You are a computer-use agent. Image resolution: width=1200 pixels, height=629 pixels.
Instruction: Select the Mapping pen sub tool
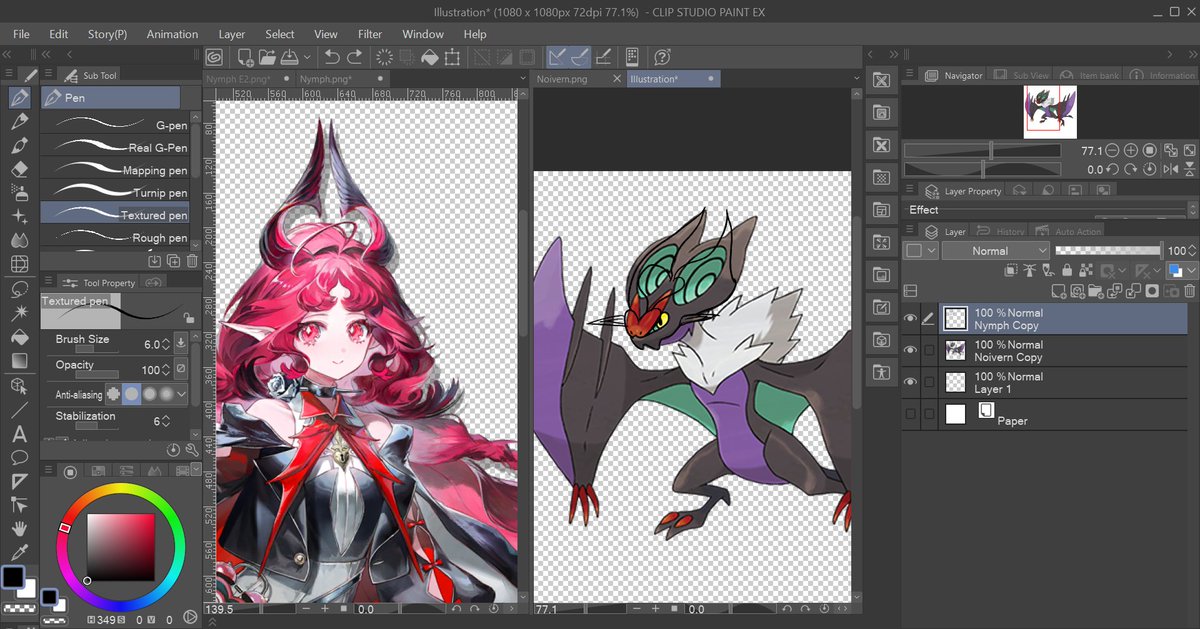[115, 170]
